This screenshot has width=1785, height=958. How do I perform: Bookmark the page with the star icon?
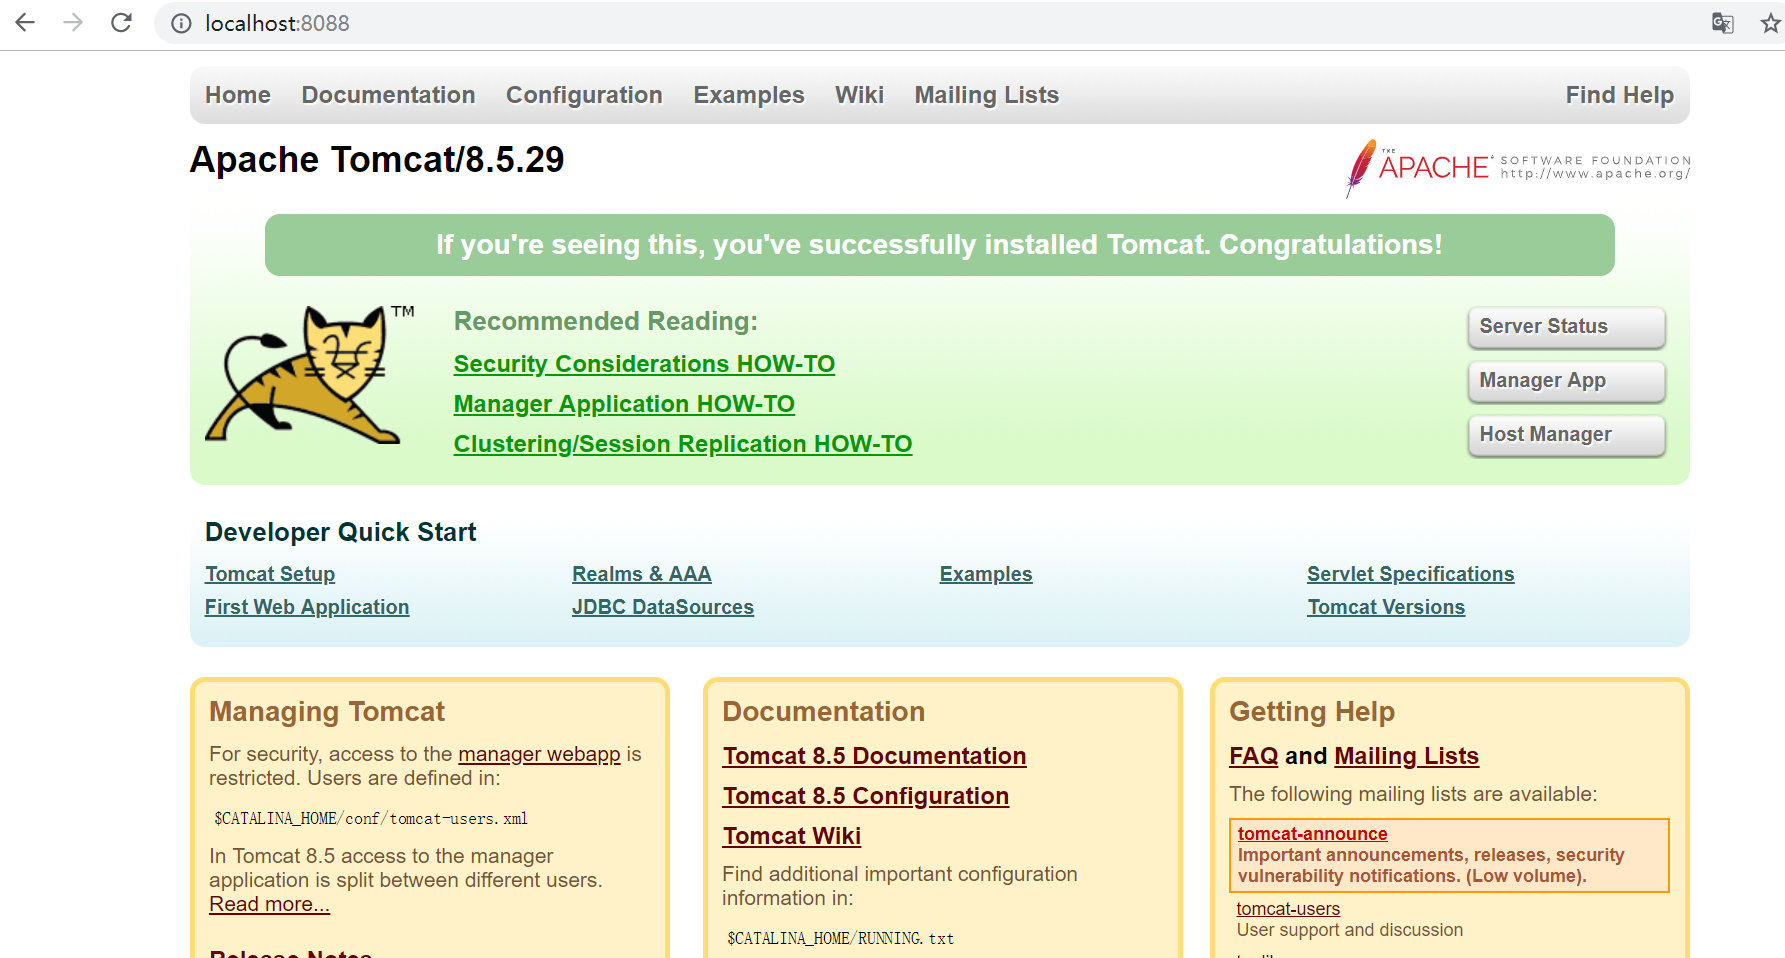pyautogui.click(x=1771, y=24)
